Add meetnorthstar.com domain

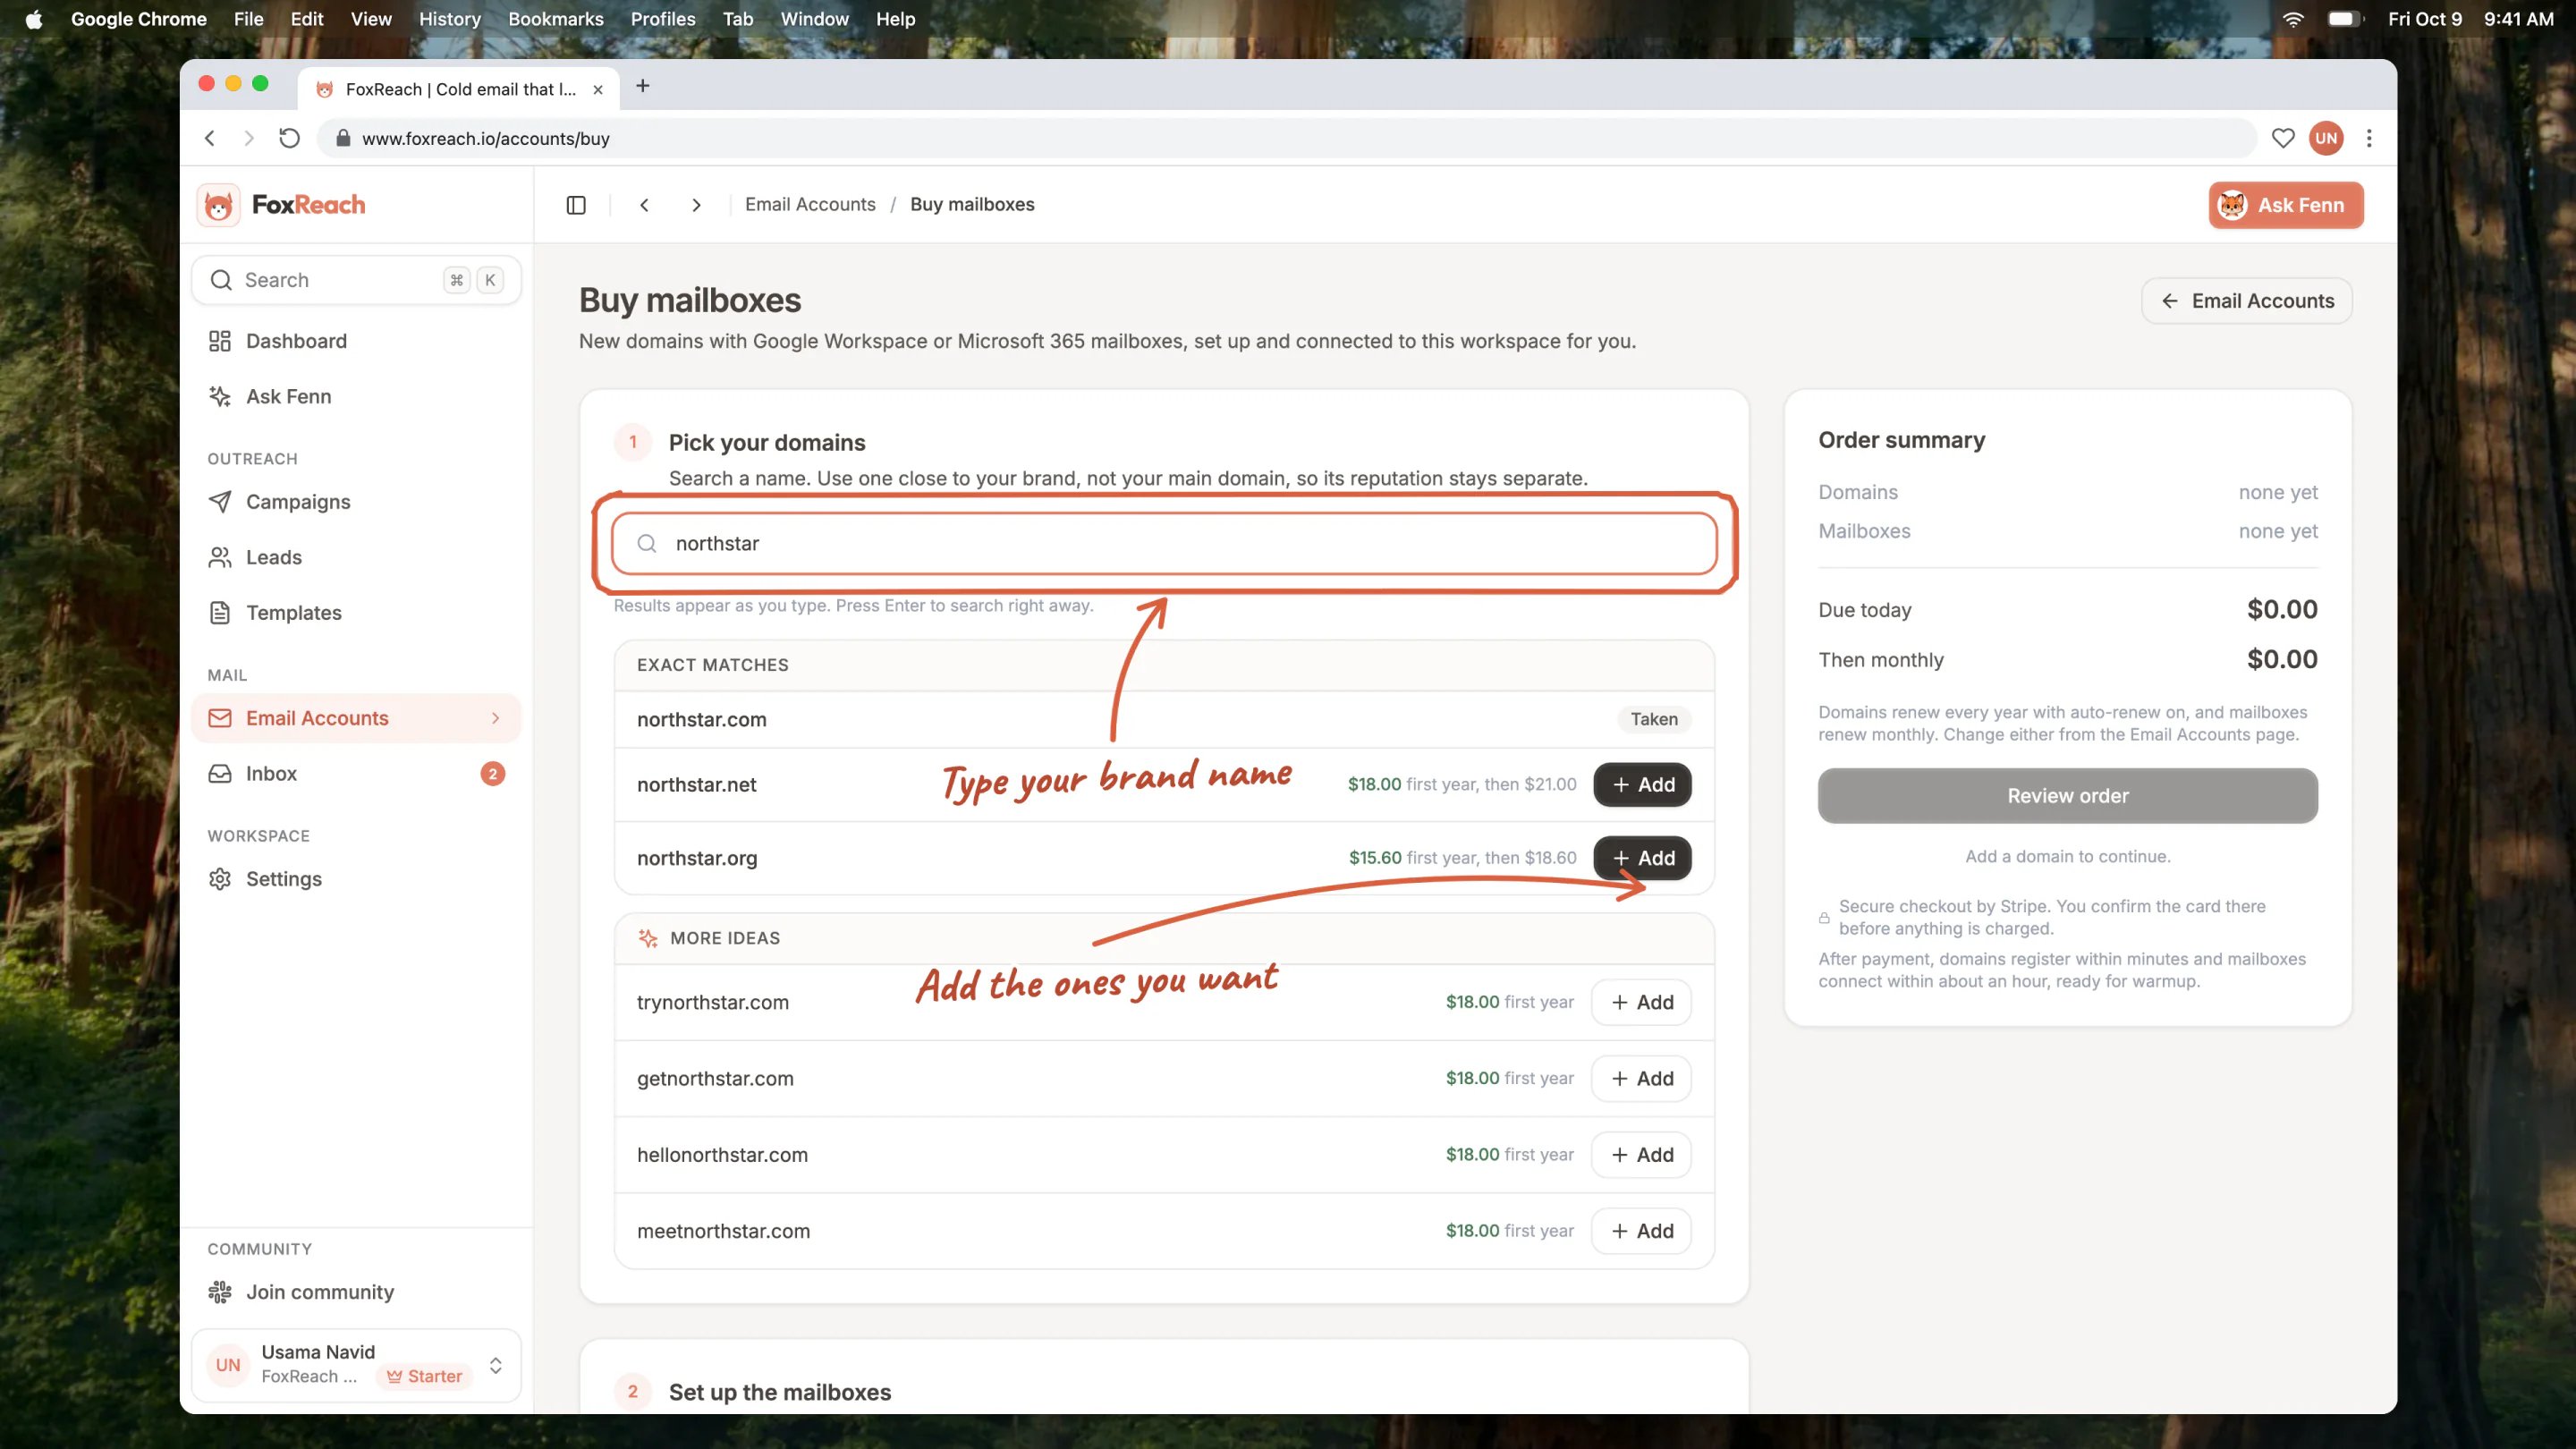click(1641, 1231)
